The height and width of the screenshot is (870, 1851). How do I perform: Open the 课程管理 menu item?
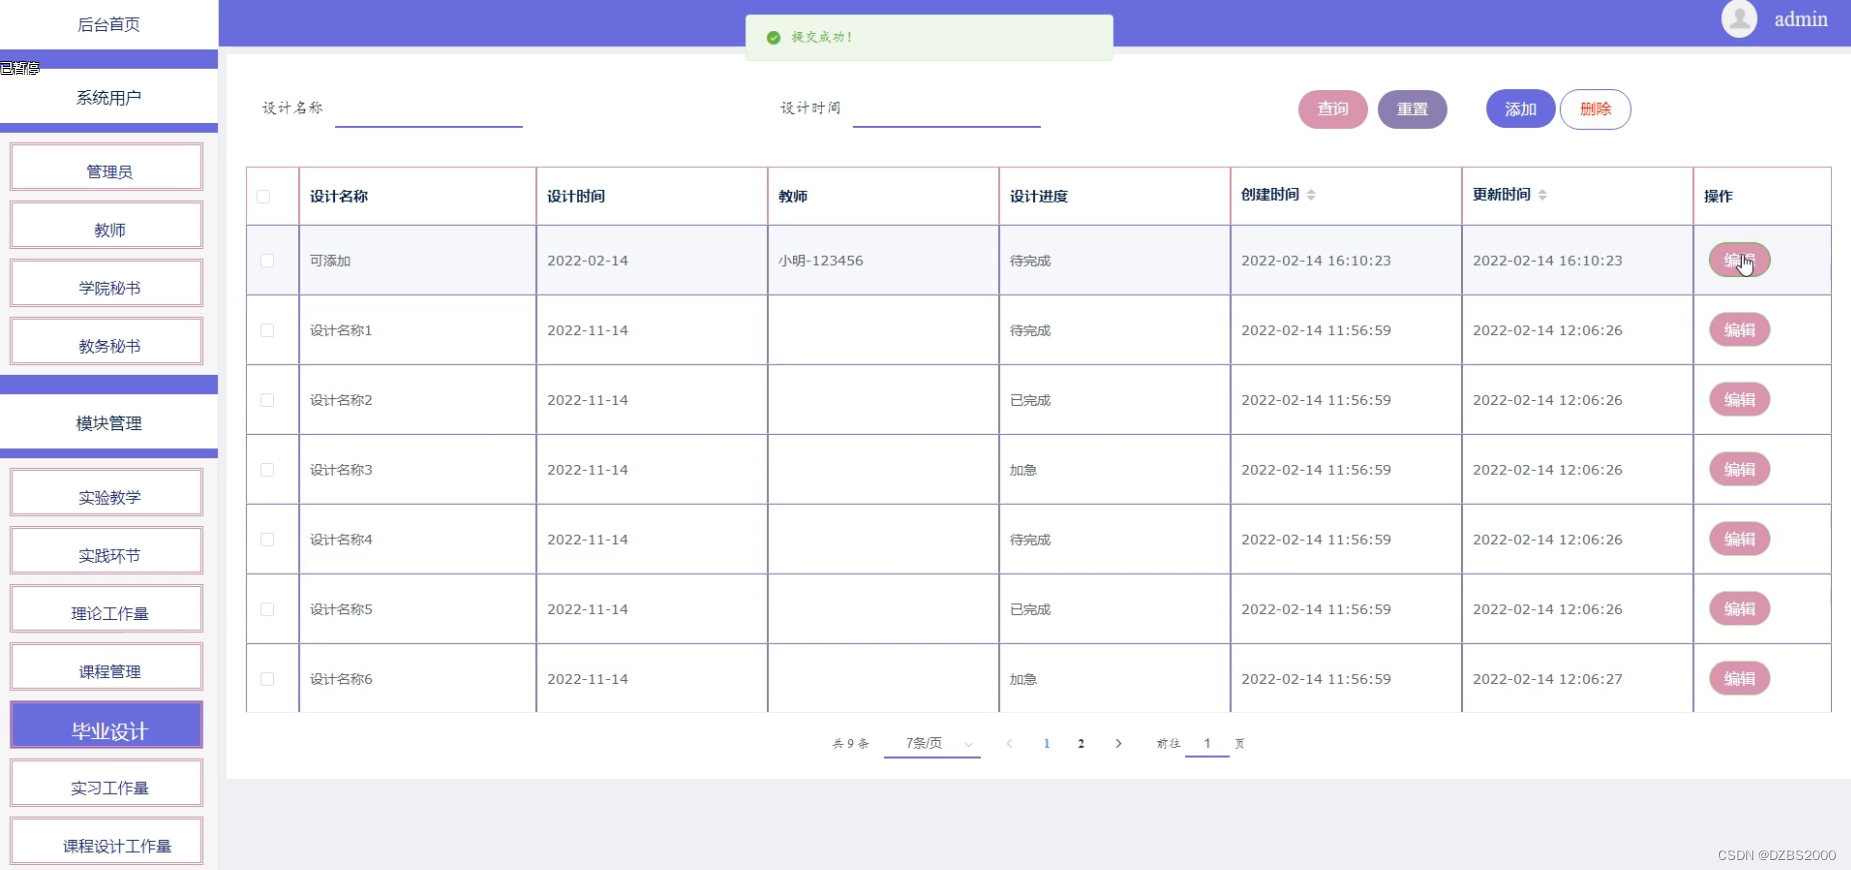[107, 666]
